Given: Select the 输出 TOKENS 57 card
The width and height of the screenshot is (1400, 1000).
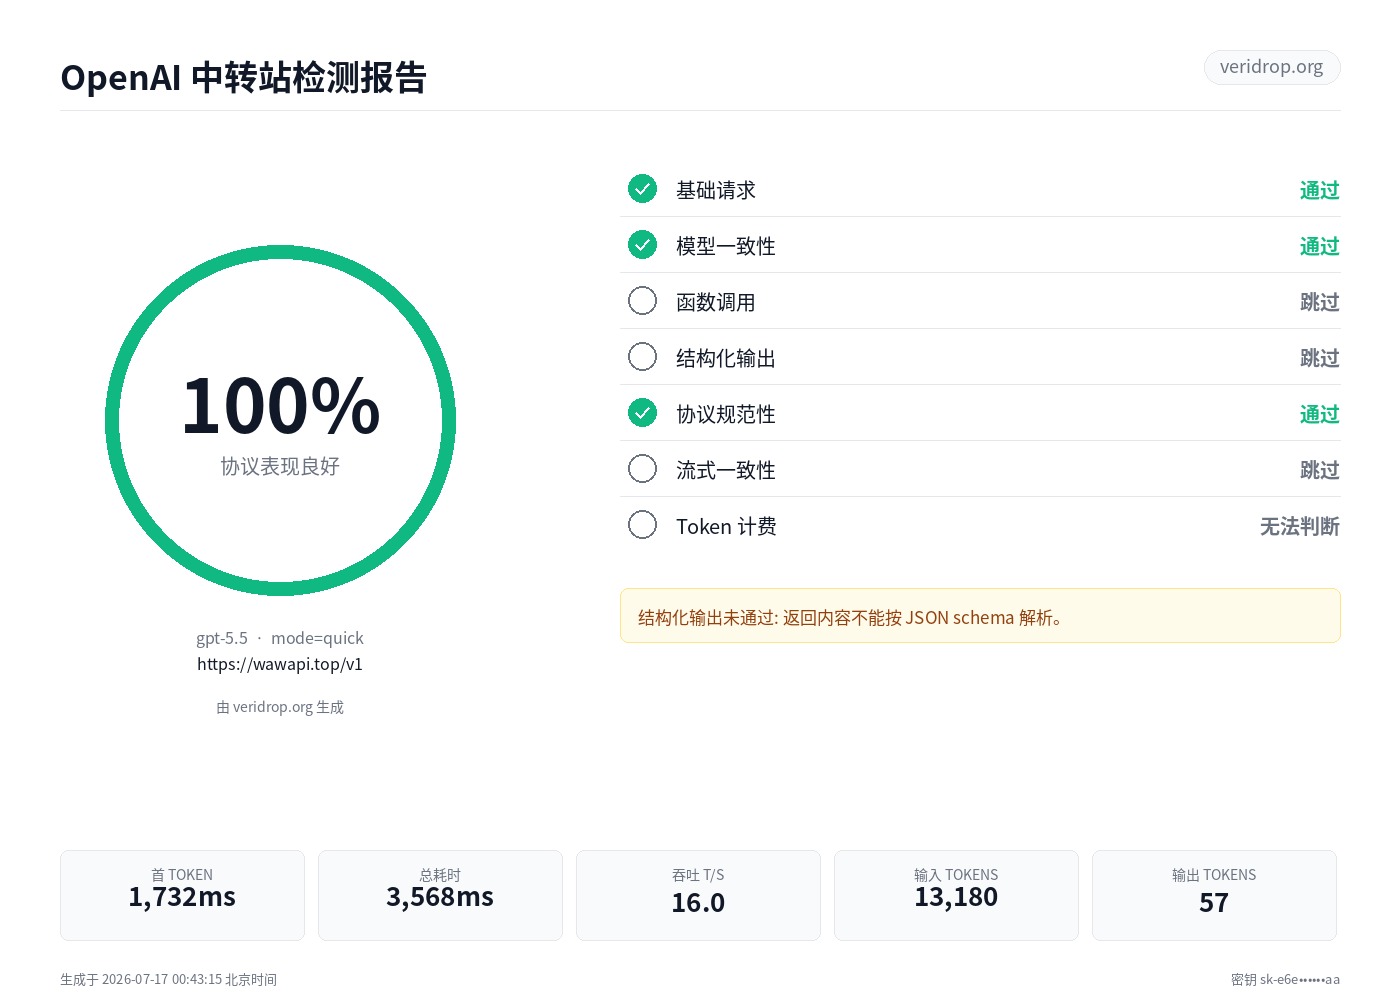Looking at the screenshot, I should point(1214,895).
